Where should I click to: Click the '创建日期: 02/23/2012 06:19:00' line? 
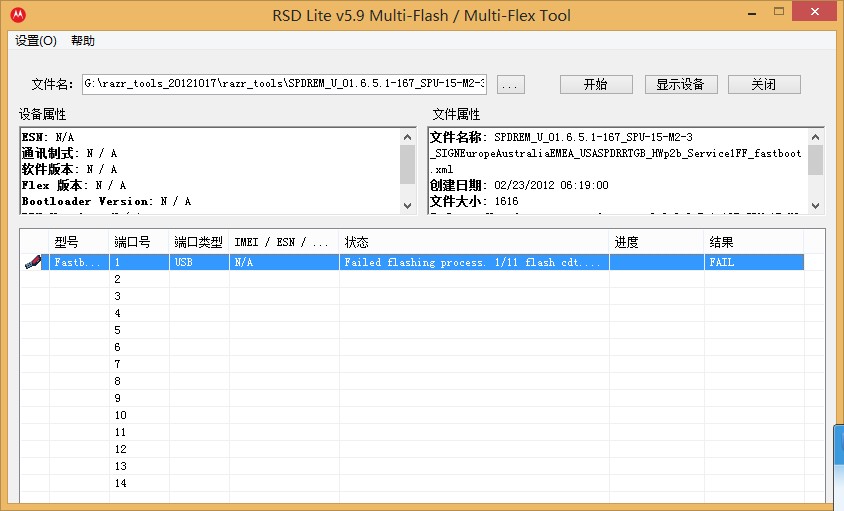[x=519, y=186]
